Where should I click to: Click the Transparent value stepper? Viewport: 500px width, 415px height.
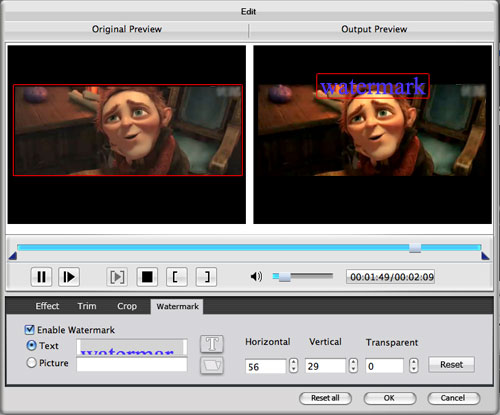[x=414, y=365]
